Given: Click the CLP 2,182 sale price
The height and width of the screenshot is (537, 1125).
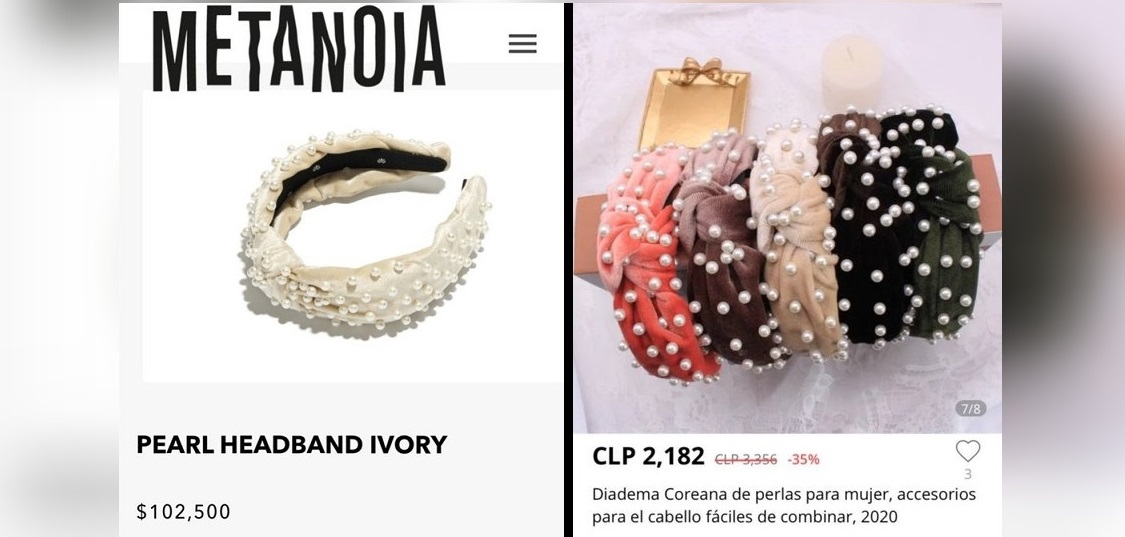Looking at the screenshot, I should click(x=649, y=457).
